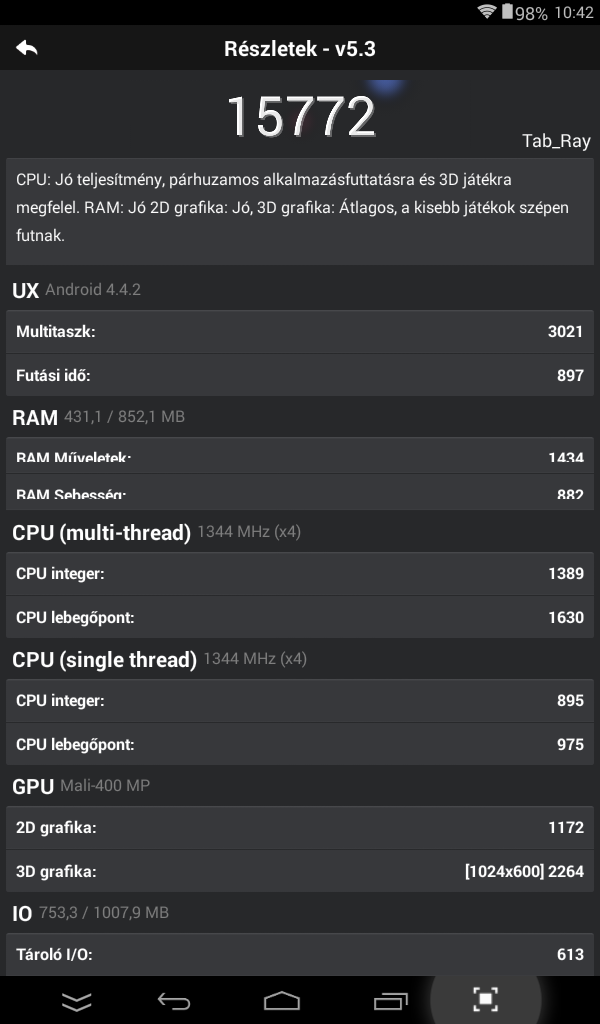Image resolution: width=600 pixels, height=1024 pixels.
Task: Select the 3D grafika score row
Action: [300, 871]
